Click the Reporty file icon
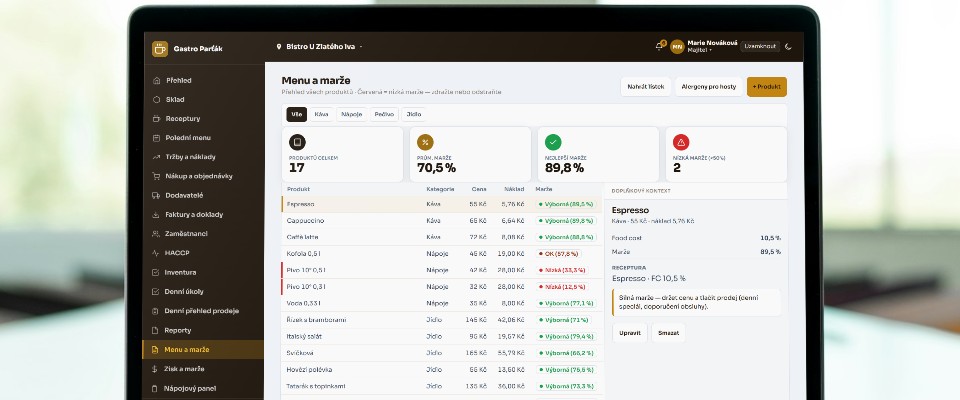The image size is (960, 400). tap(156, 330)
